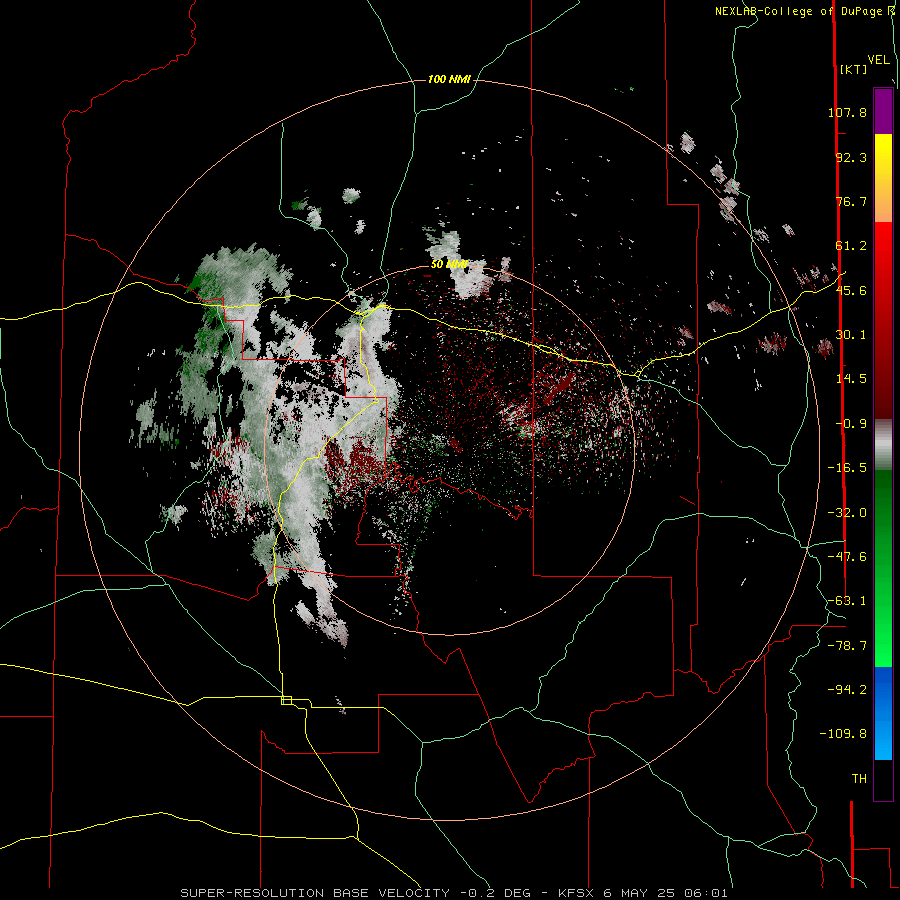This screenshot has height=900, width=900.
Task: Pick the black TH segment of the color bar
Action: (883, 779)
